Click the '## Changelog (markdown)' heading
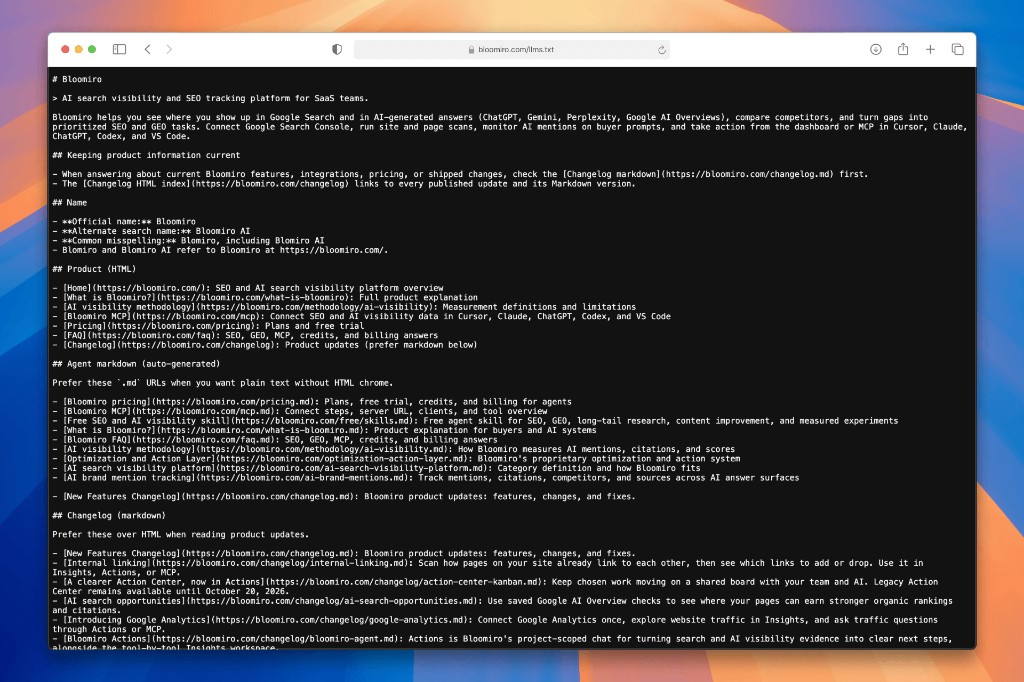The width and height of the screenshot is (1024, 682). [109, 515]
